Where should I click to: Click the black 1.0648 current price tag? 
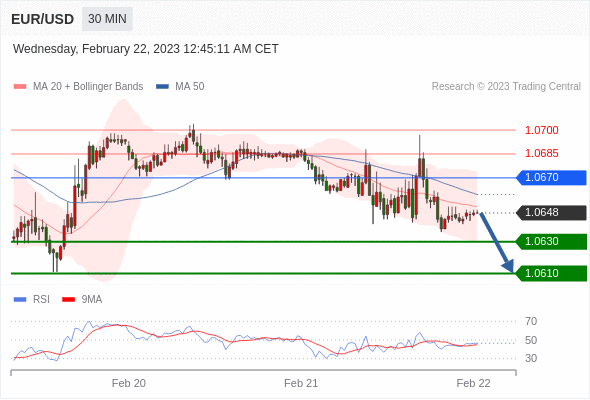551,213
